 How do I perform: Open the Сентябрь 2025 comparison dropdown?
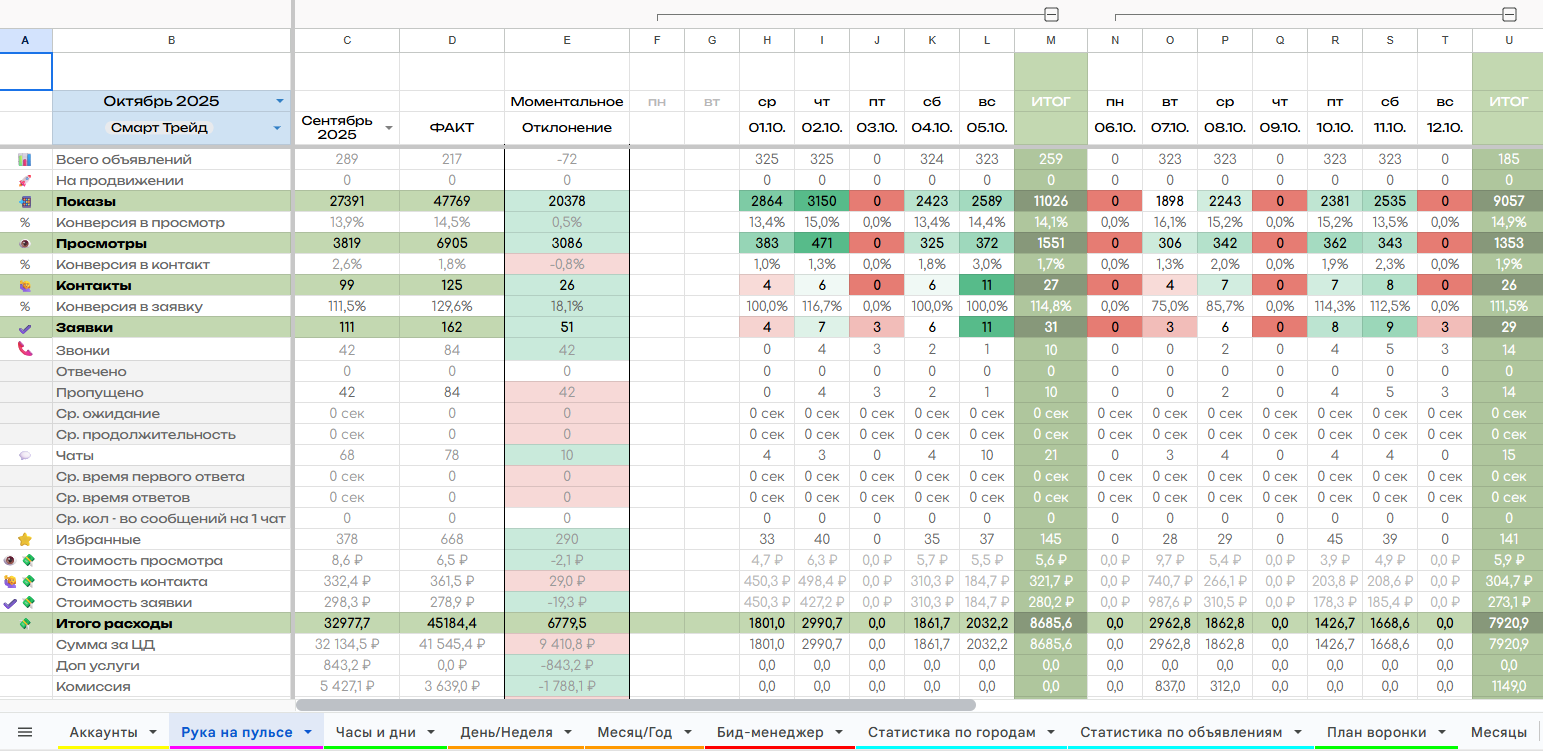[389, 128]
